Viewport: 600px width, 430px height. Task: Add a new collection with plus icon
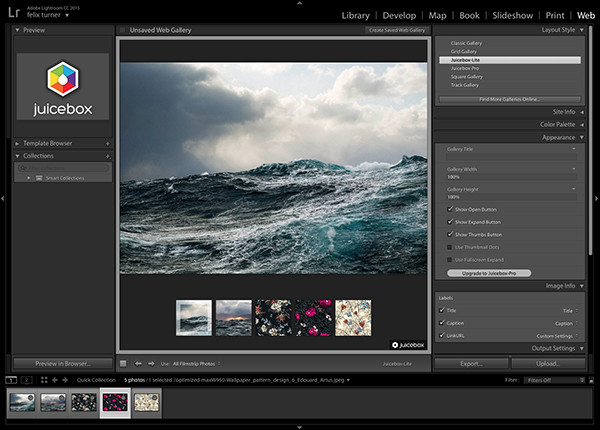point(108,156)
